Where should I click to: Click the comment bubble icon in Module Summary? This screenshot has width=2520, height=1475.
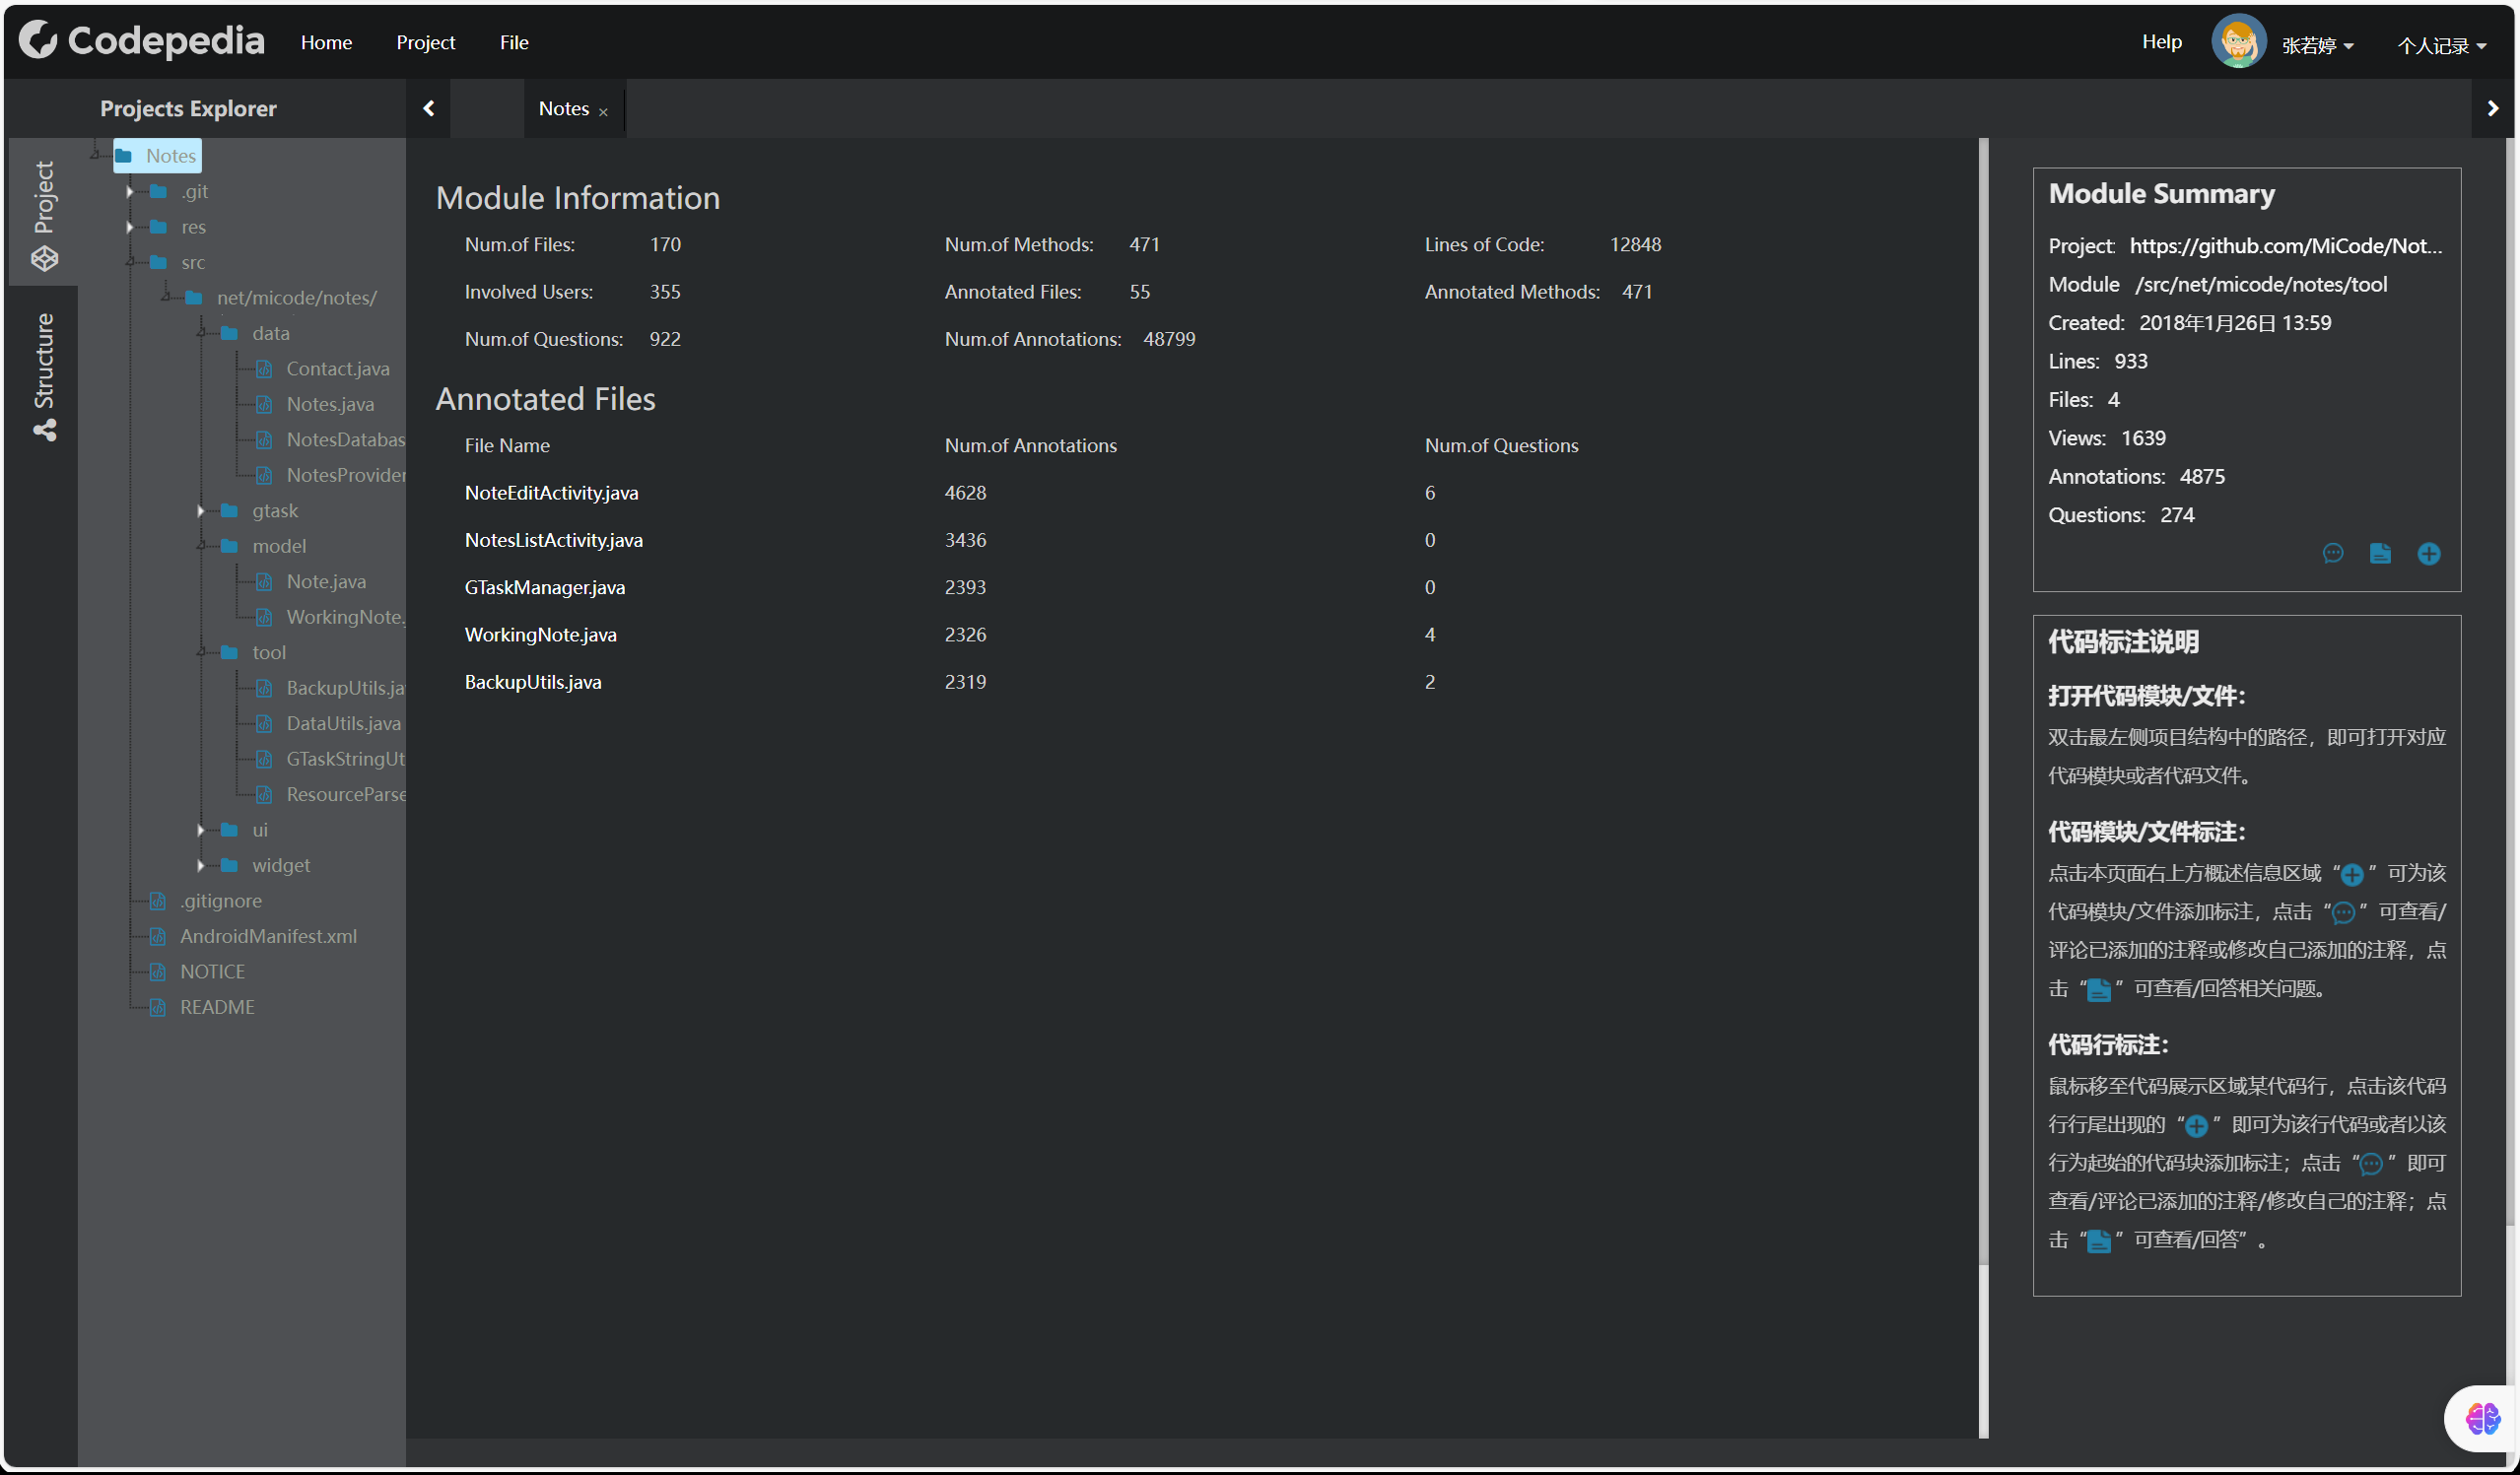click(x=2332, y=553)
